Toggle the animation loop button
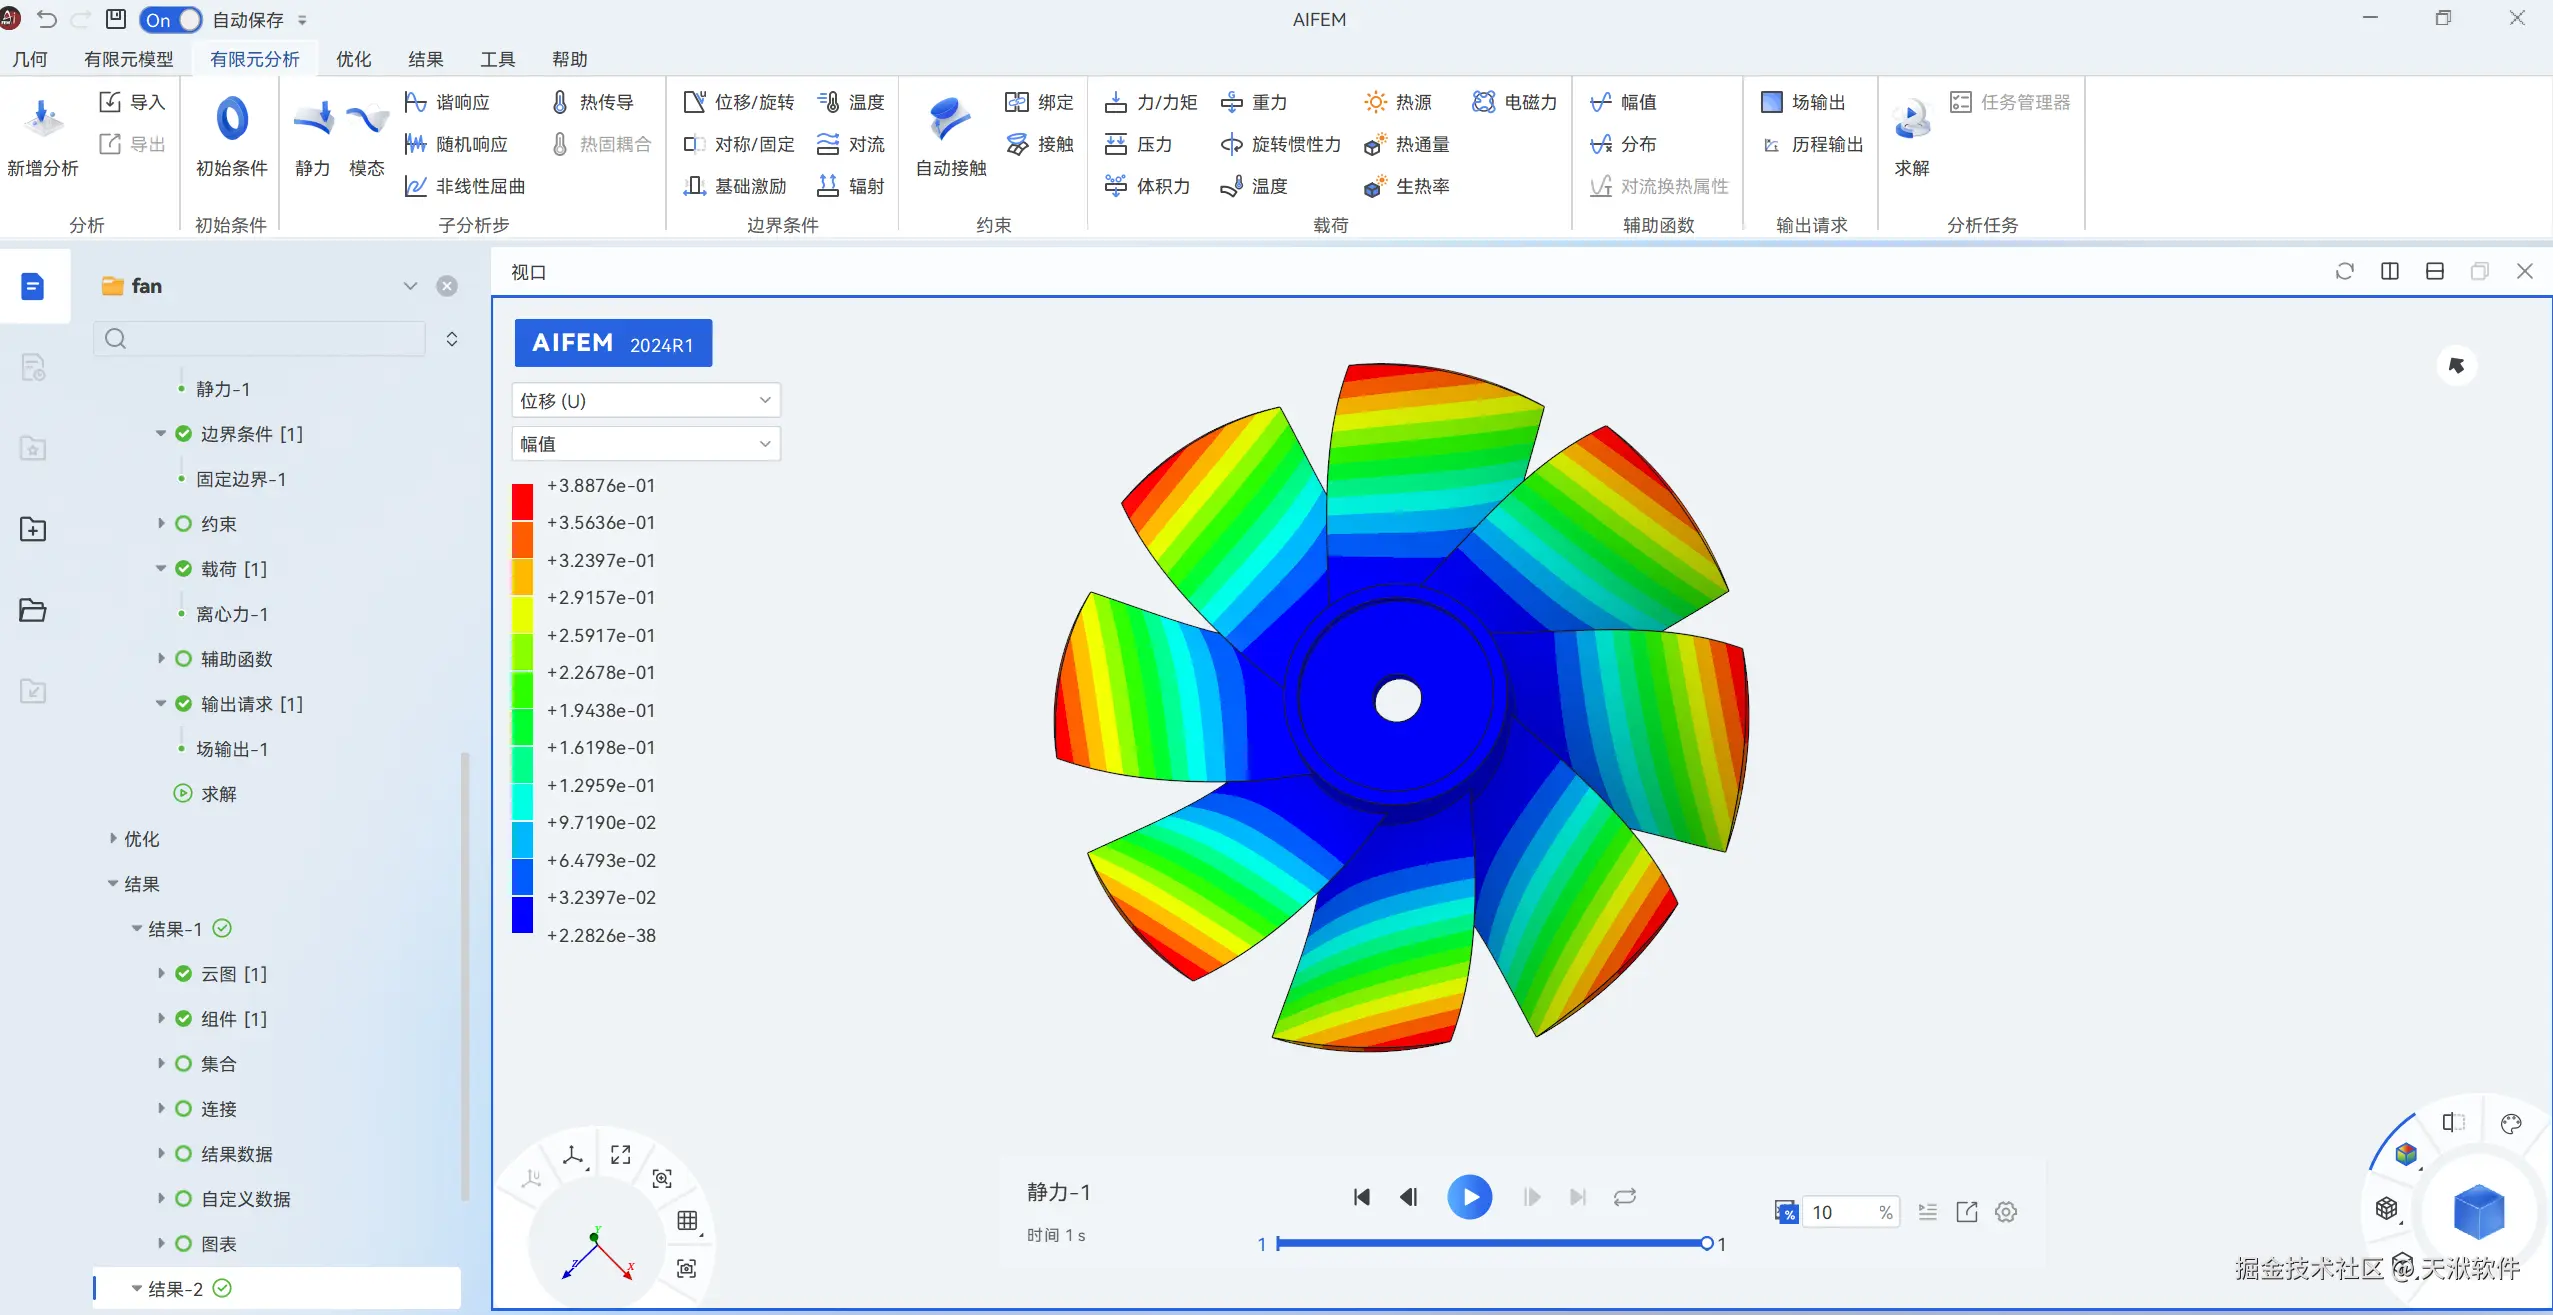2553x1315 pixels. pyautogui.click(x=1624, y=1197)
